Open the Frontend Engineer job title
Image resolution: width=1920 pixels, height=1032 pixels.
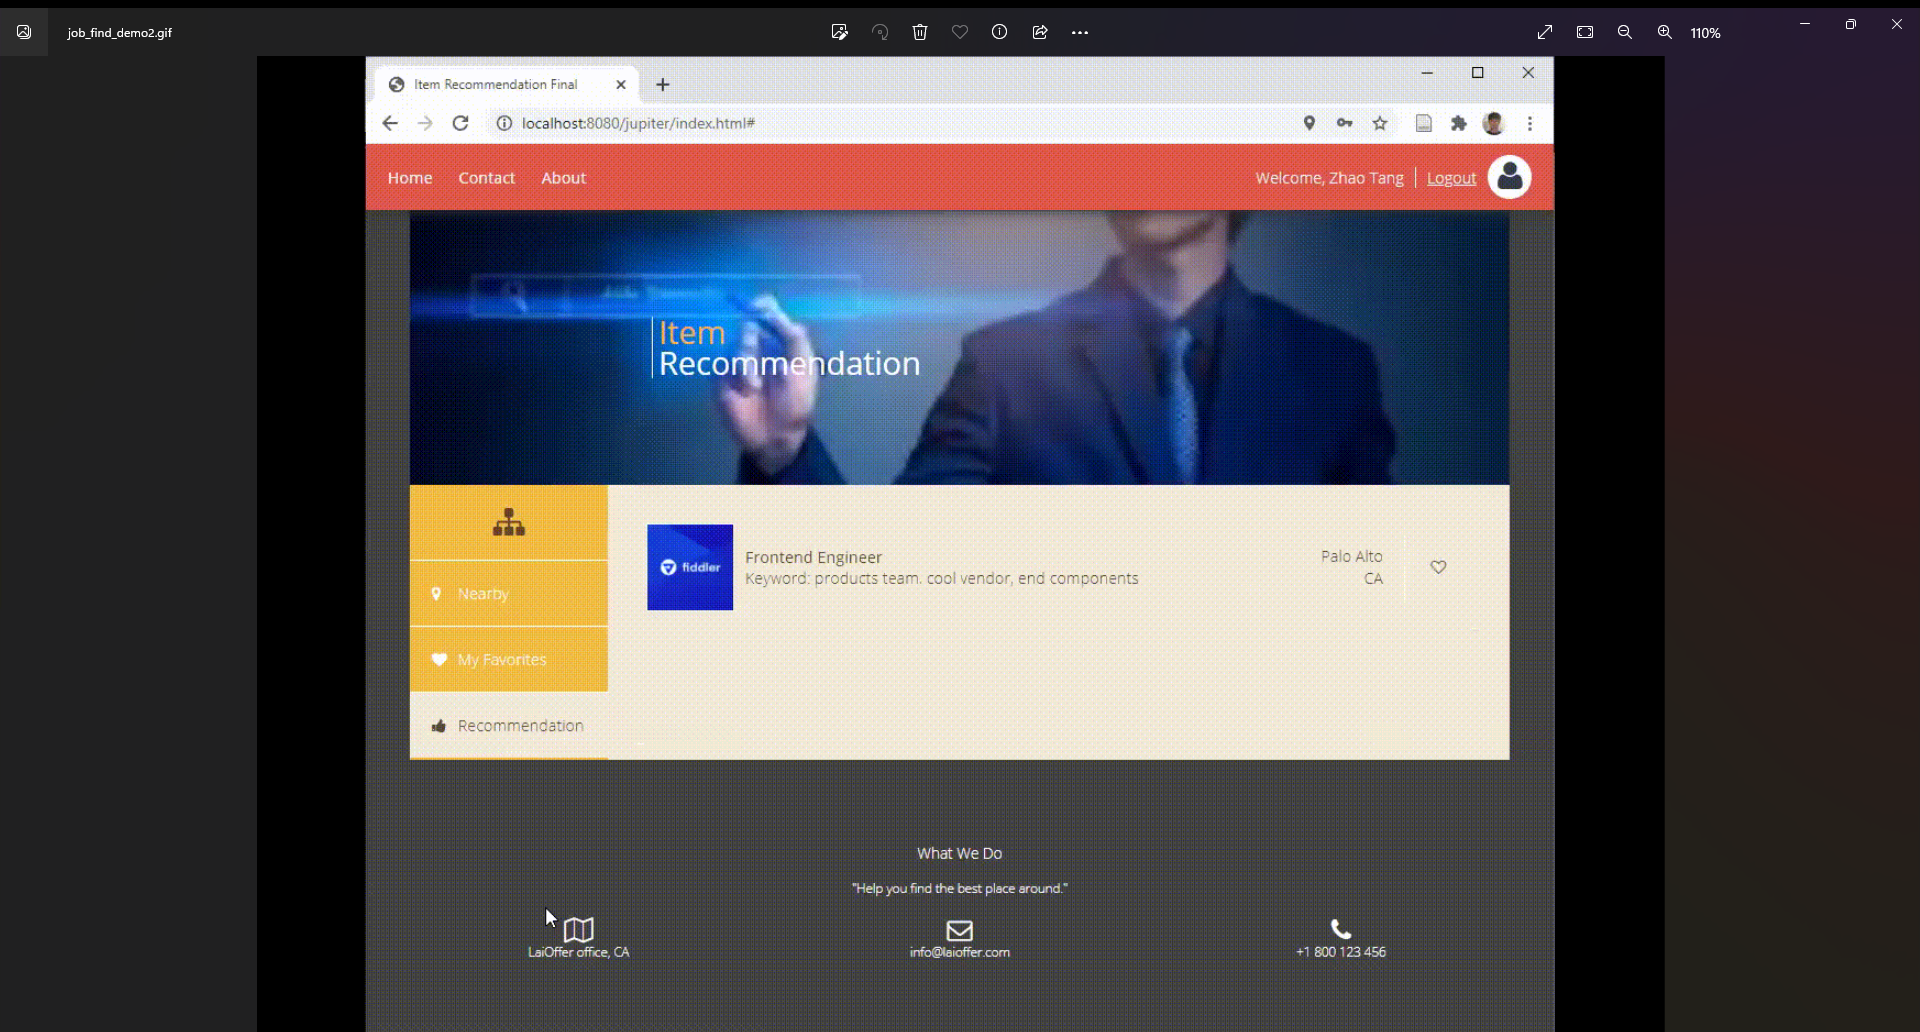[x=813, y=557]
